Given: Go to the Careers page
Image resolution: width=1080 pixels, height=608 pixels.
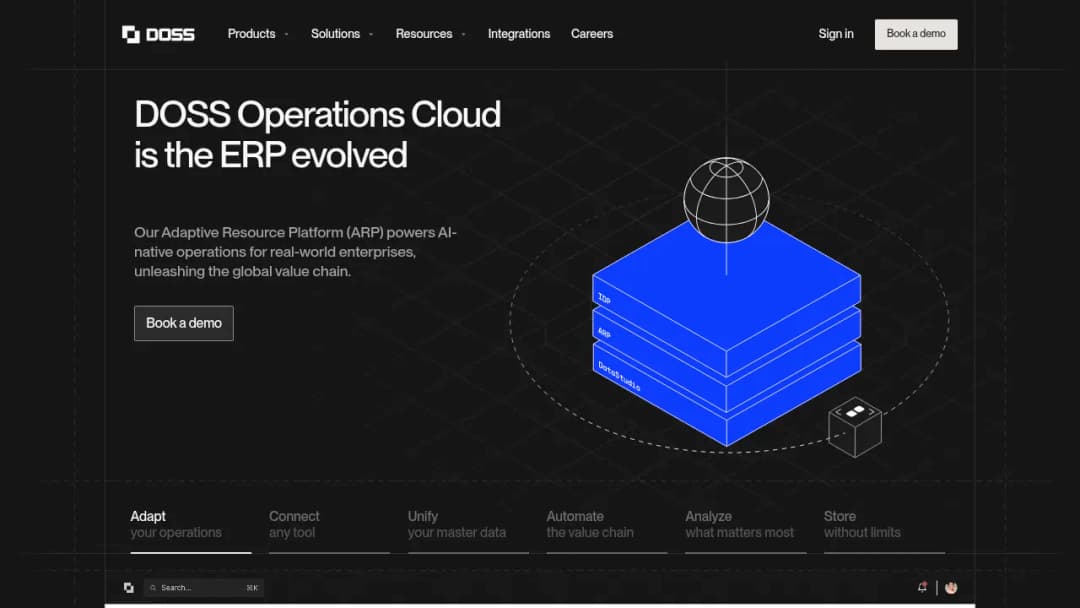Looking at the screenshot, I should tap(592, 34).
